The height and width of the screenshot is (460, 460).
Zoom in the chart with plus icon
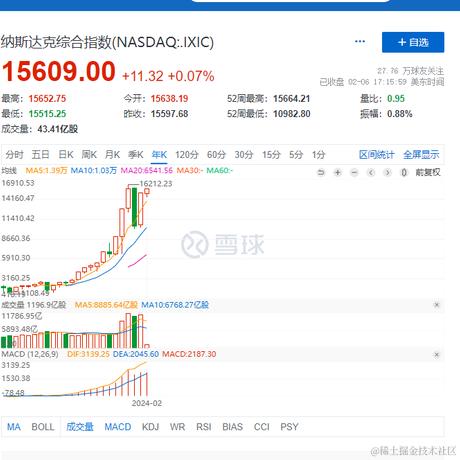(x=338, y=172)
